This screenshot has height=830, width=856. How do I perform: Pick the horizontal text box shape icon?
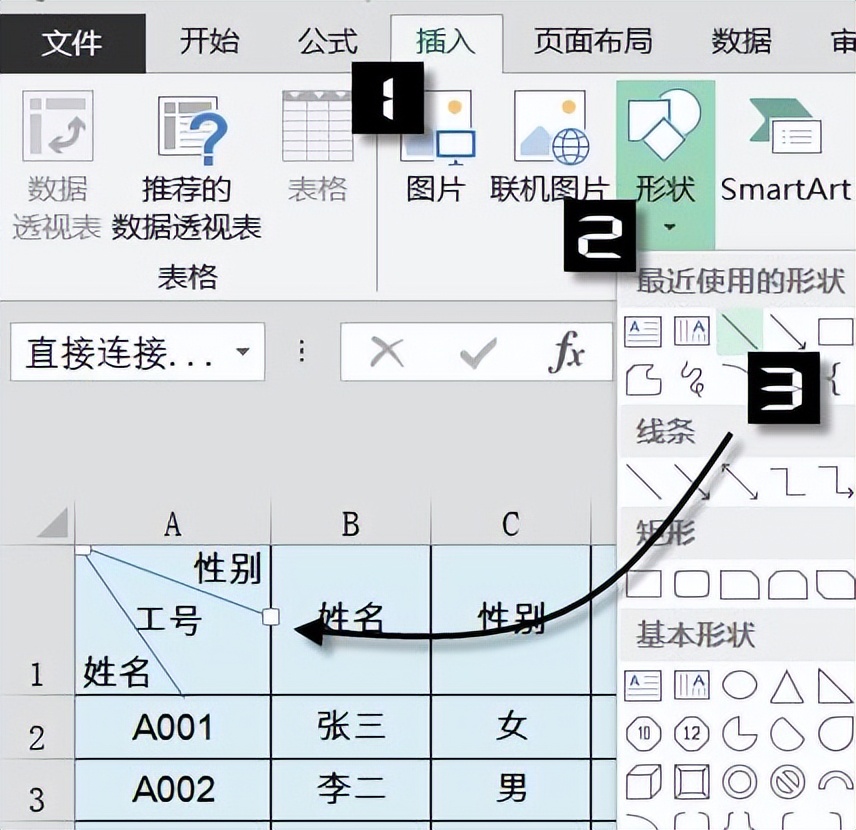645,683
